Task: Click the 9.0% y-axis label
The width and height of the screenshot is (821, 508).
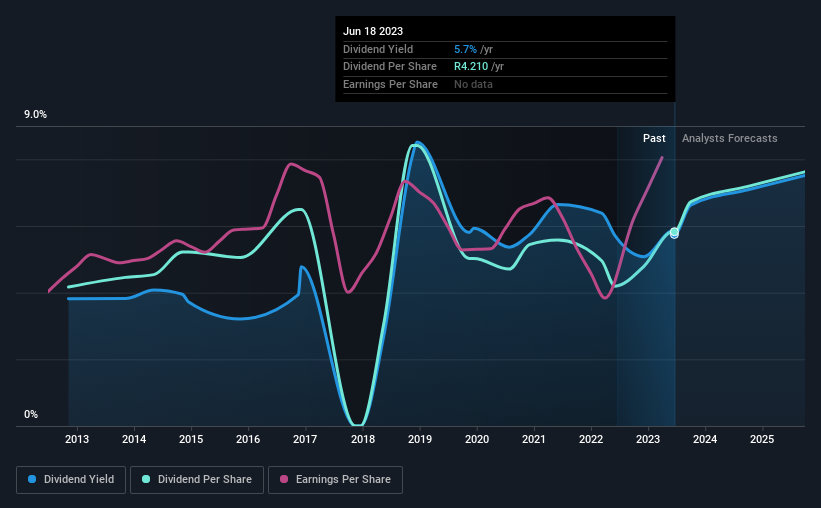Action: tap(35, 115)
